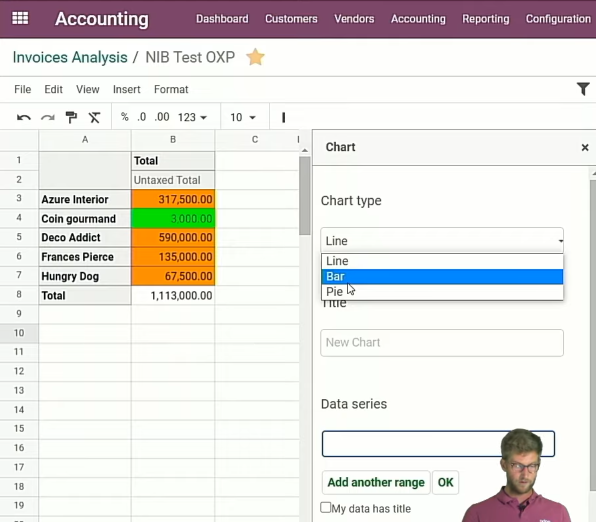
Task: Click the undo arrow icon
Action: coord(24,117)
